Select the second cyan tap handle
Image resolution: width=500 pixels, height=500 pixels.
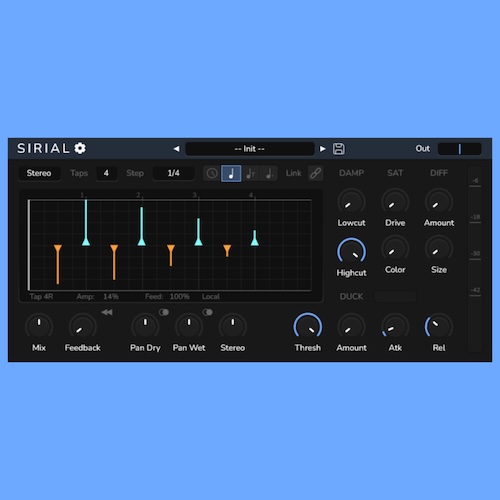click(142, 242)
